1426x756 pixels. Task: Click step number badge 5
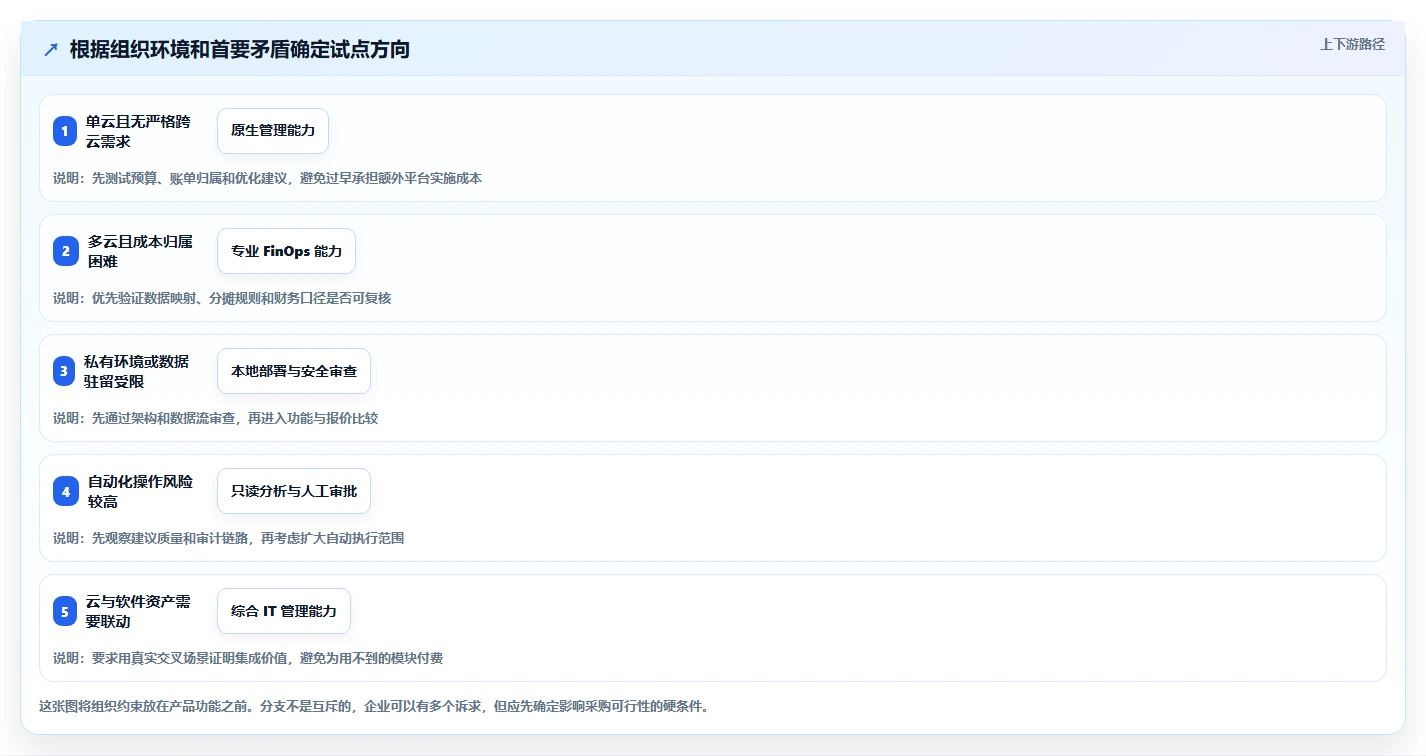click(65, 611)
